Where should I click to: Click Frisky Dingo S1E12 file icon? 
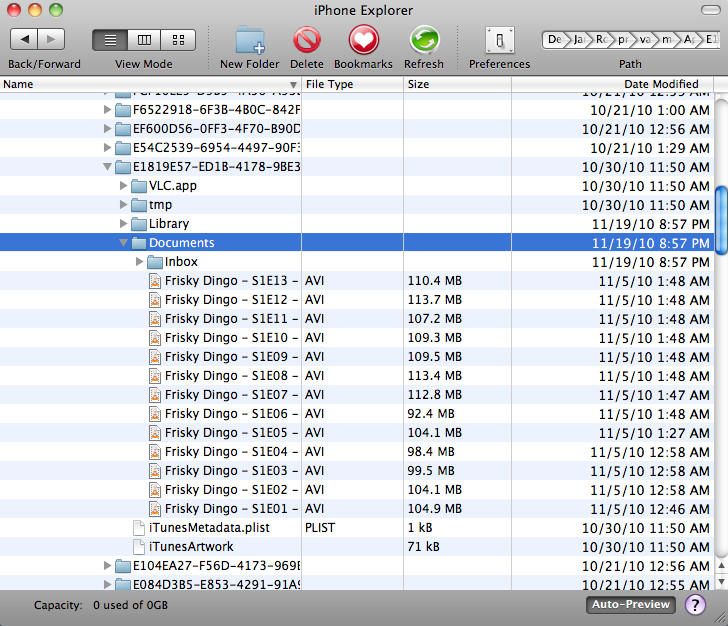click(x=155, y=300)
